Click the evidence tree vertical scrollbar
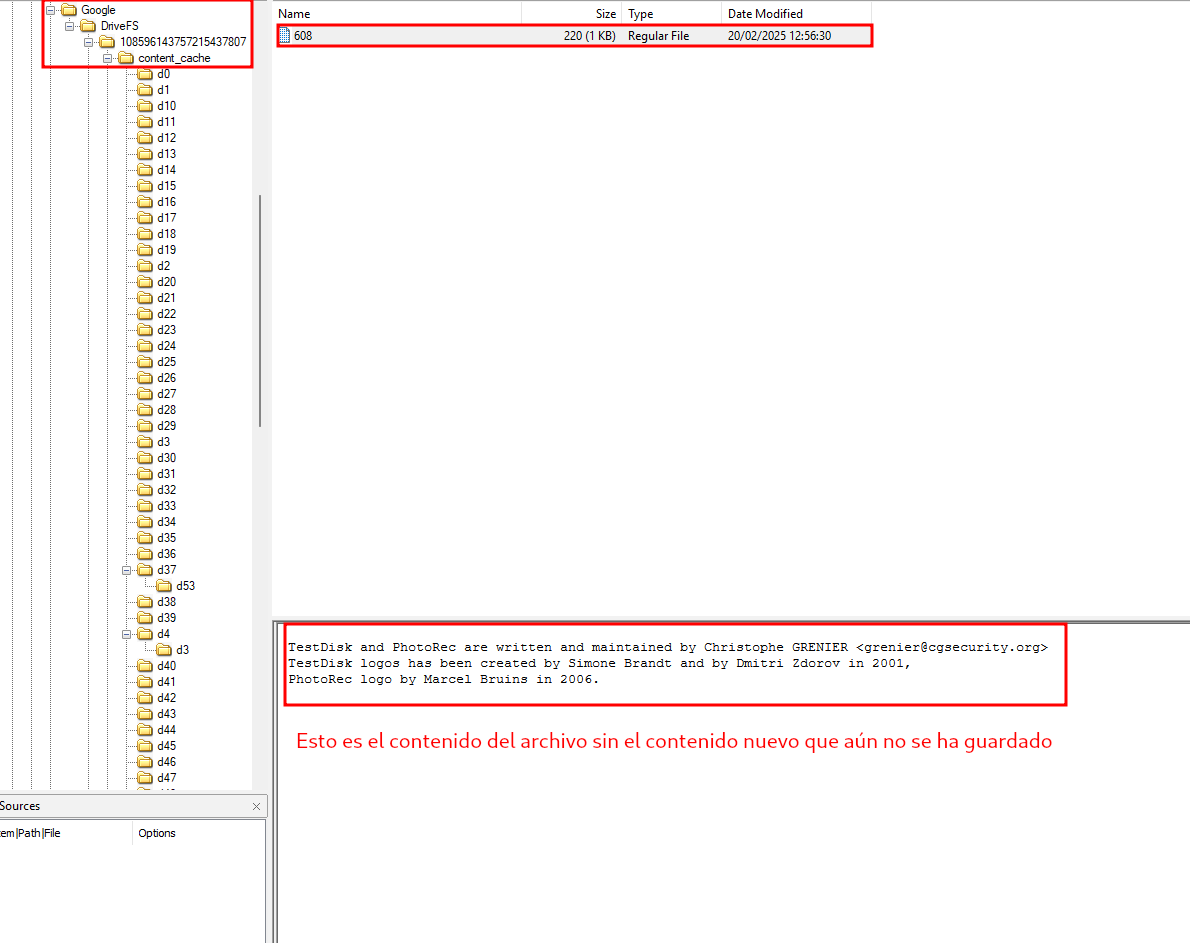 pos(260,311)
